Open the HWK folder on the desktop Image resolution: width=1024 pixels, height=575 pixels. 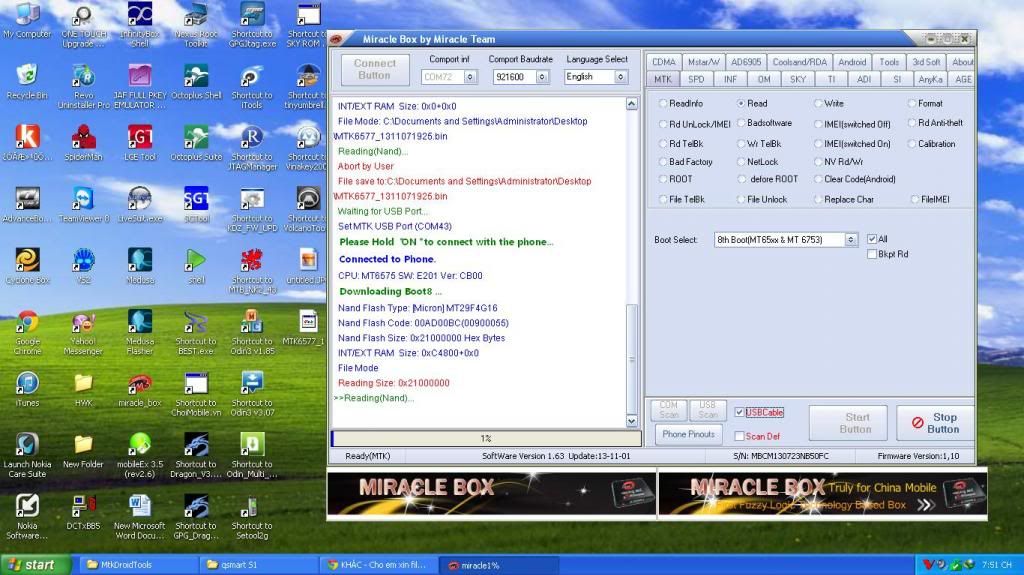click(84, 389)
